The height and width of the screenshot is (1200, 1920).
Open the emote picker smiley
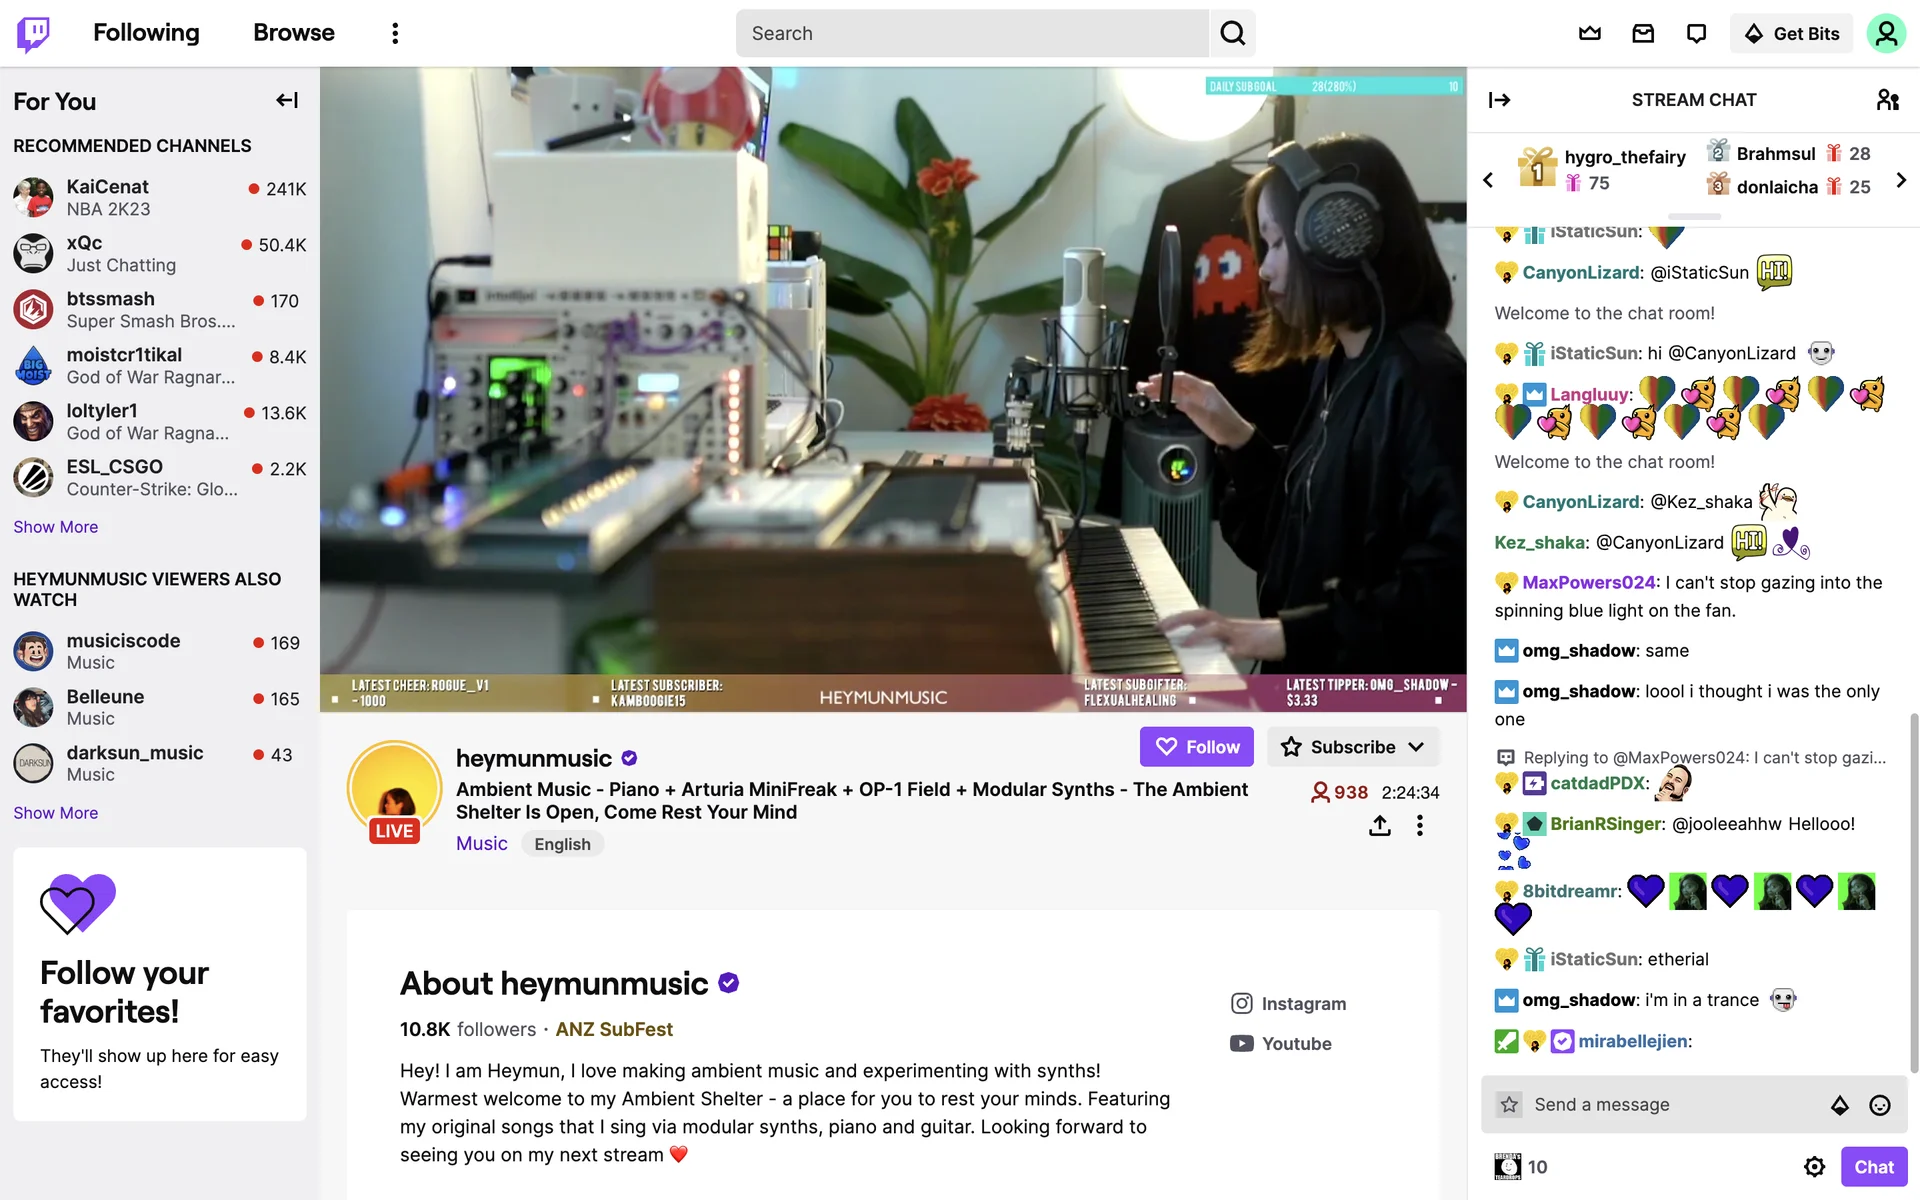1880,1104
